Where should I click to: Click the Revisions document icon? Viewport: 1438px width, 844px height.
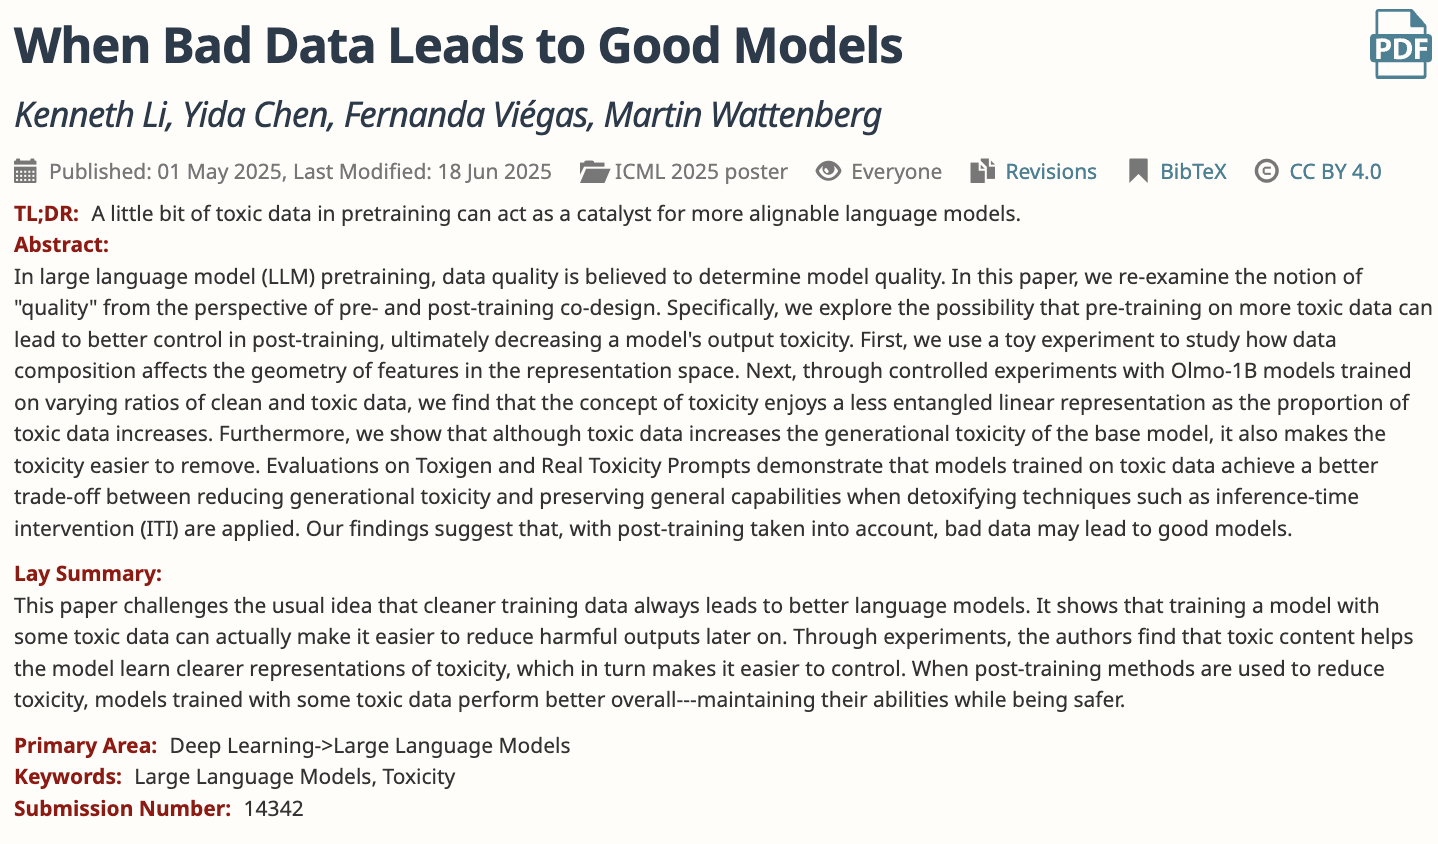pos(982,172)
